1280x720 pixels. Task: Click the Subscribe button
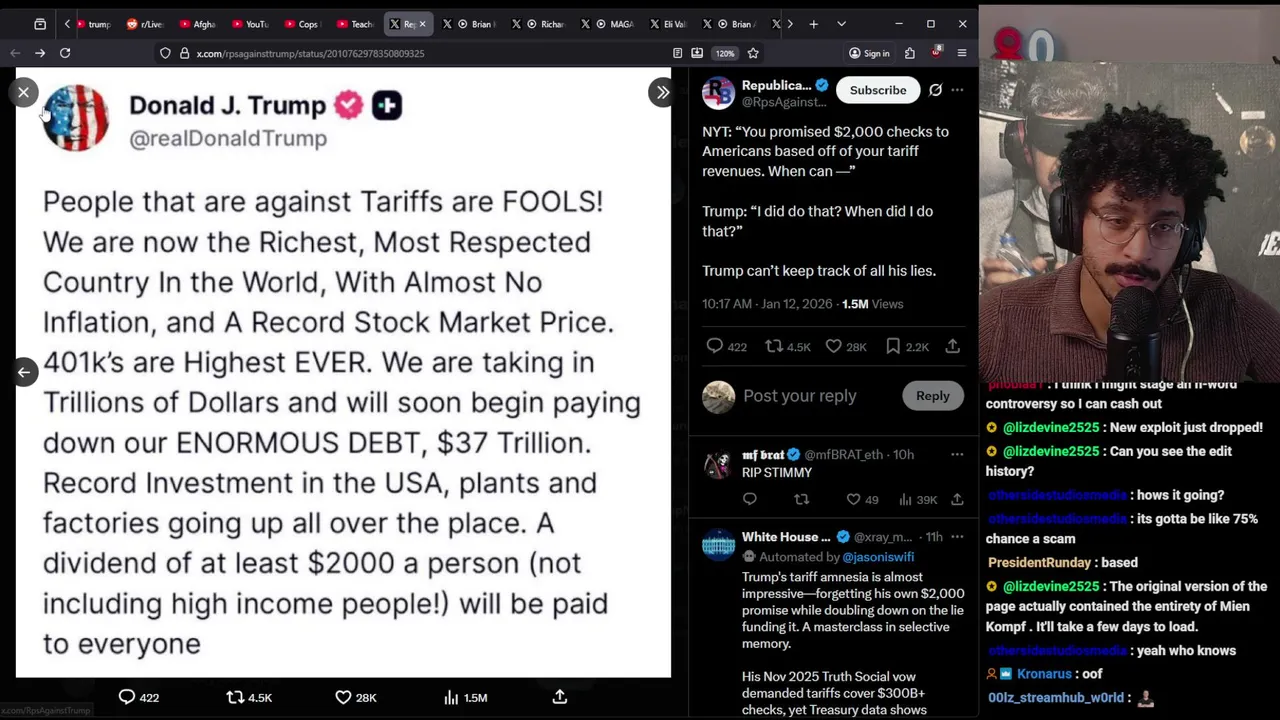coord(878,90)
